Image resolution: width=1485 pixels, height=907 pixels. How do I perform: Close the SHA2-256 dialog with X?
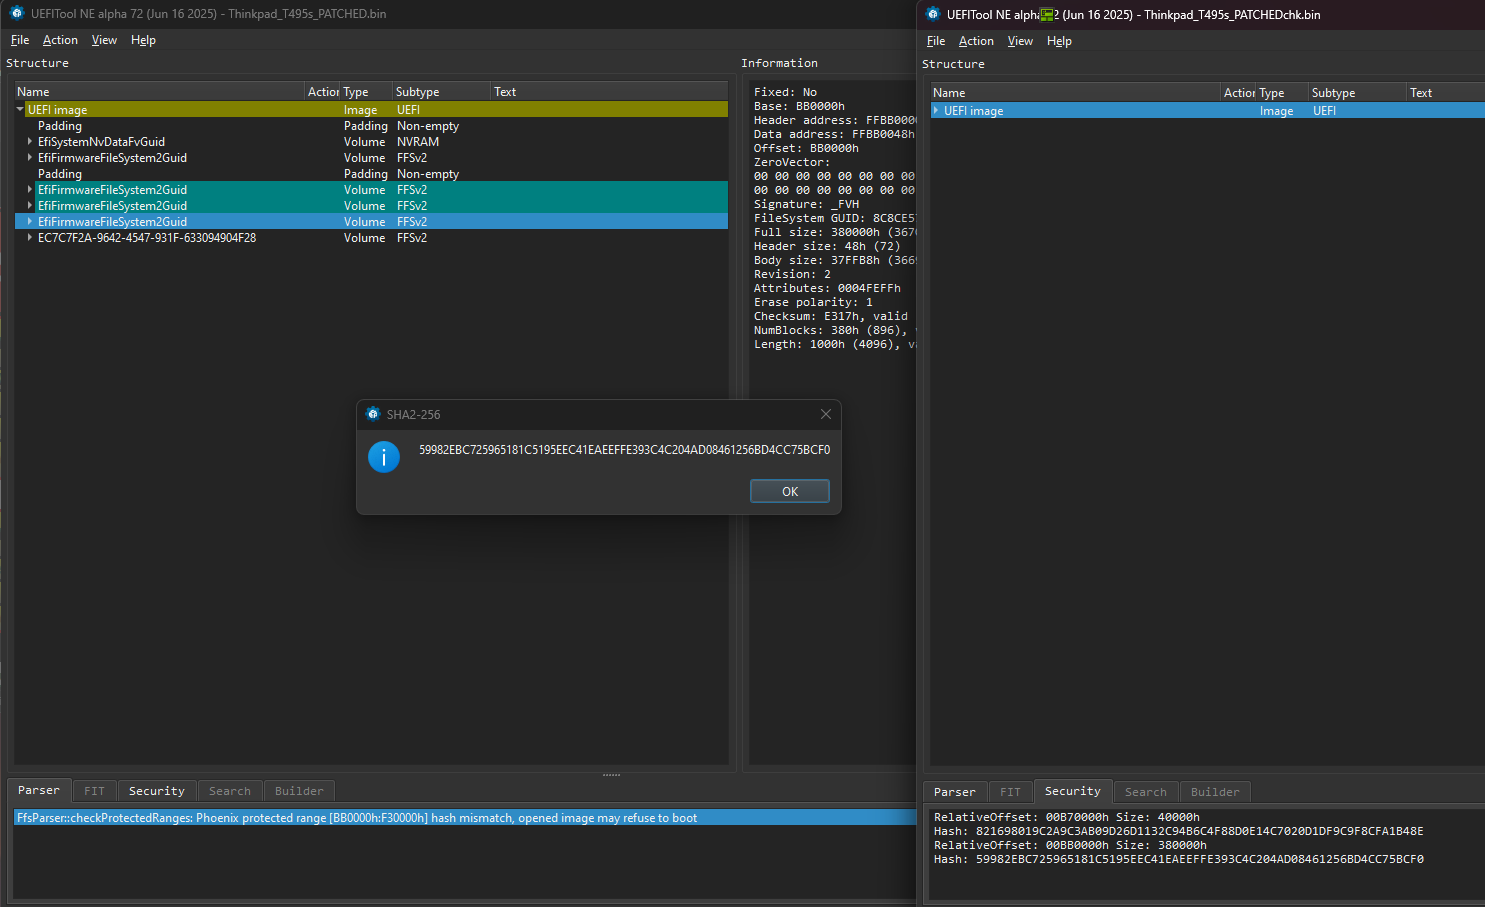tap(825, 414)
